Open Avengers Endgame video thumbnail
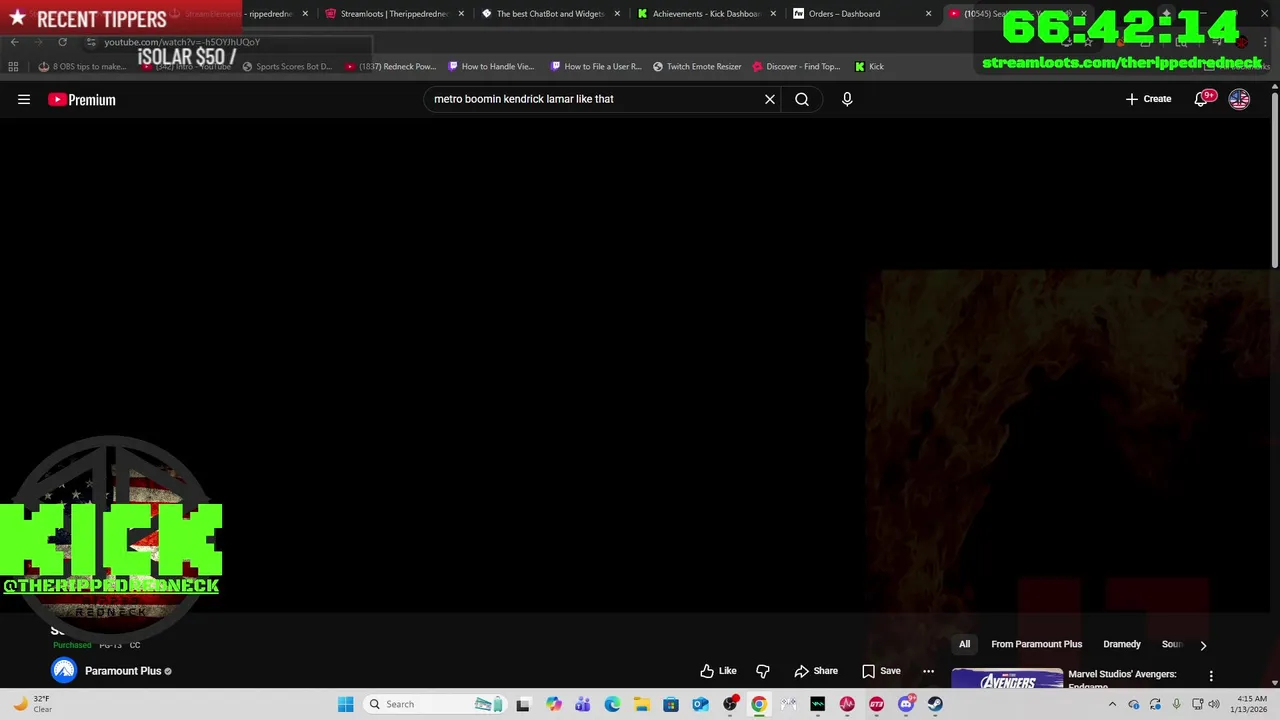This screenshot has height=720, width=1280. (1007, 679)
